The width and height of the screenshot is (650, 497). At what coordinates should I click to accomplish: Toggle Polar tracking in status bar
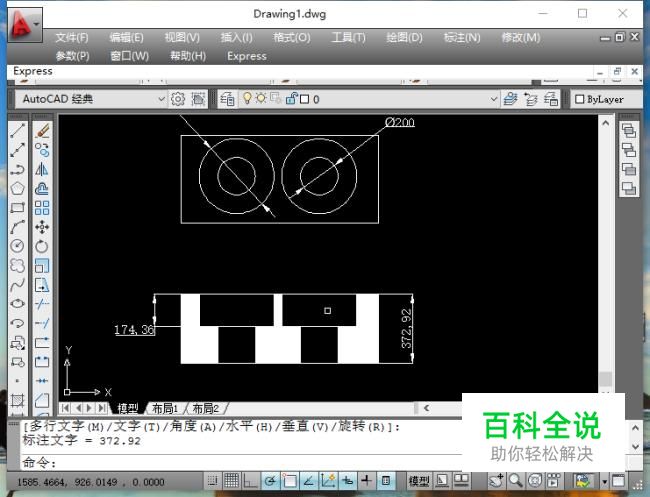[270, 481]
